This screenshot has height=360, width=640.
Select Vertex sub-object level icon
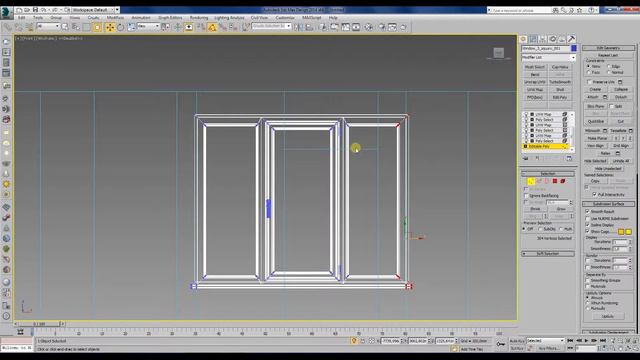click(x=530, y=181)
